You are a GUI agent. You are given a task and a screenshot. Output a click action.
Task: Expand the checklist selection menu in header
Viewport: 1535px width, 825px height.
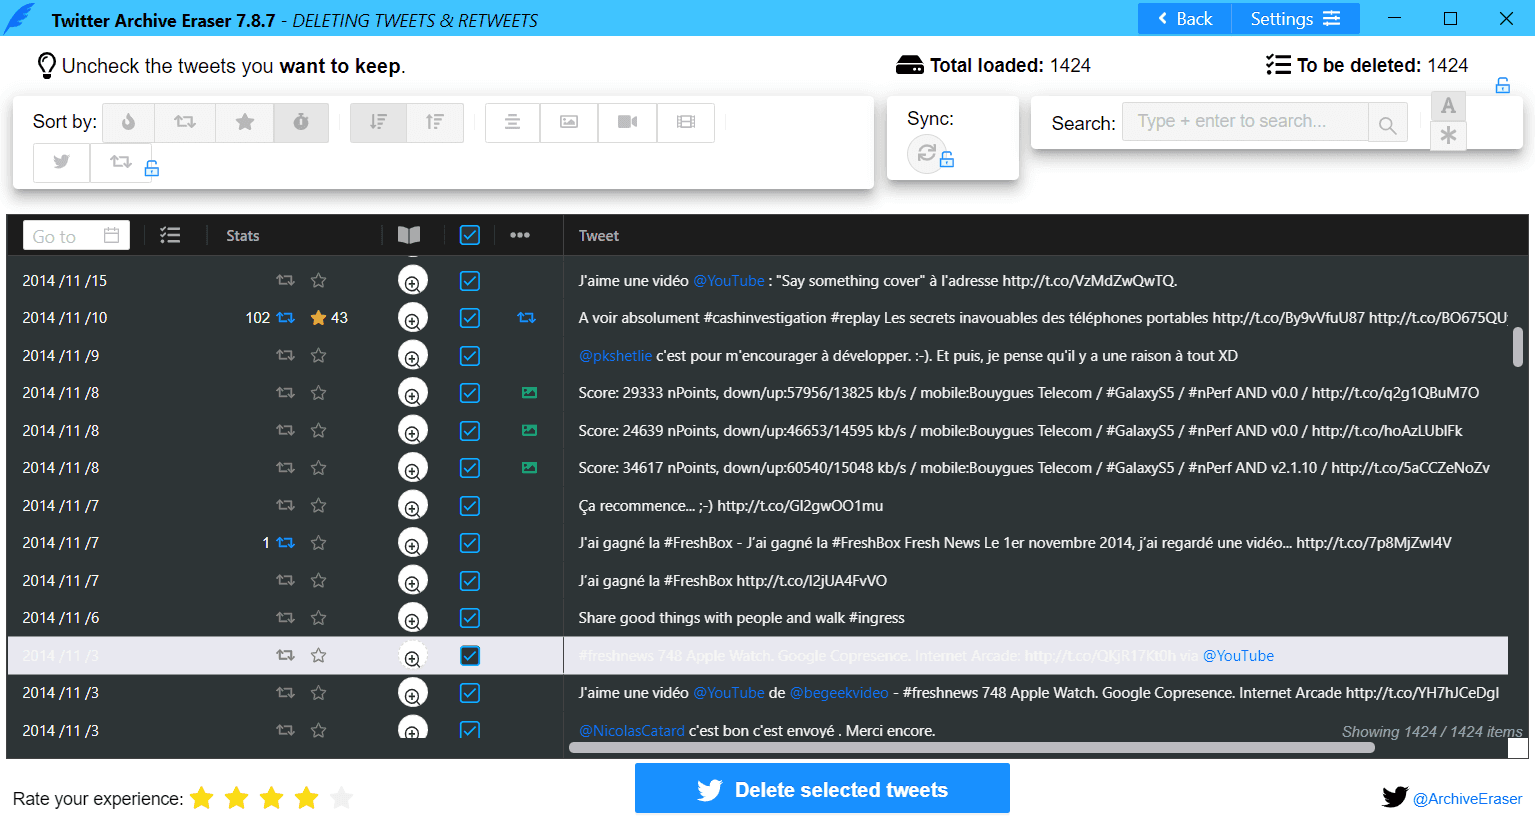coord(170,235)
